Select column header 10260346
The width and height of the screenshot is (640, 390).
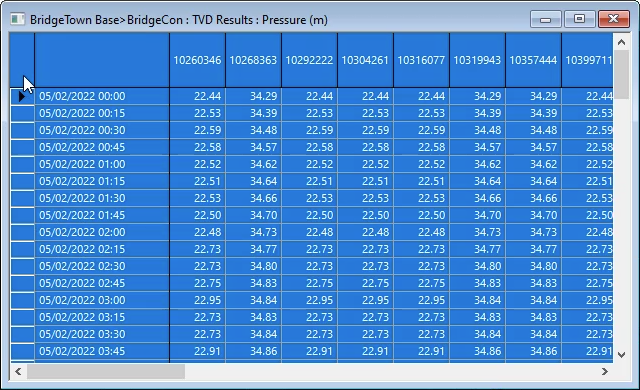click(x=198, y=60)
